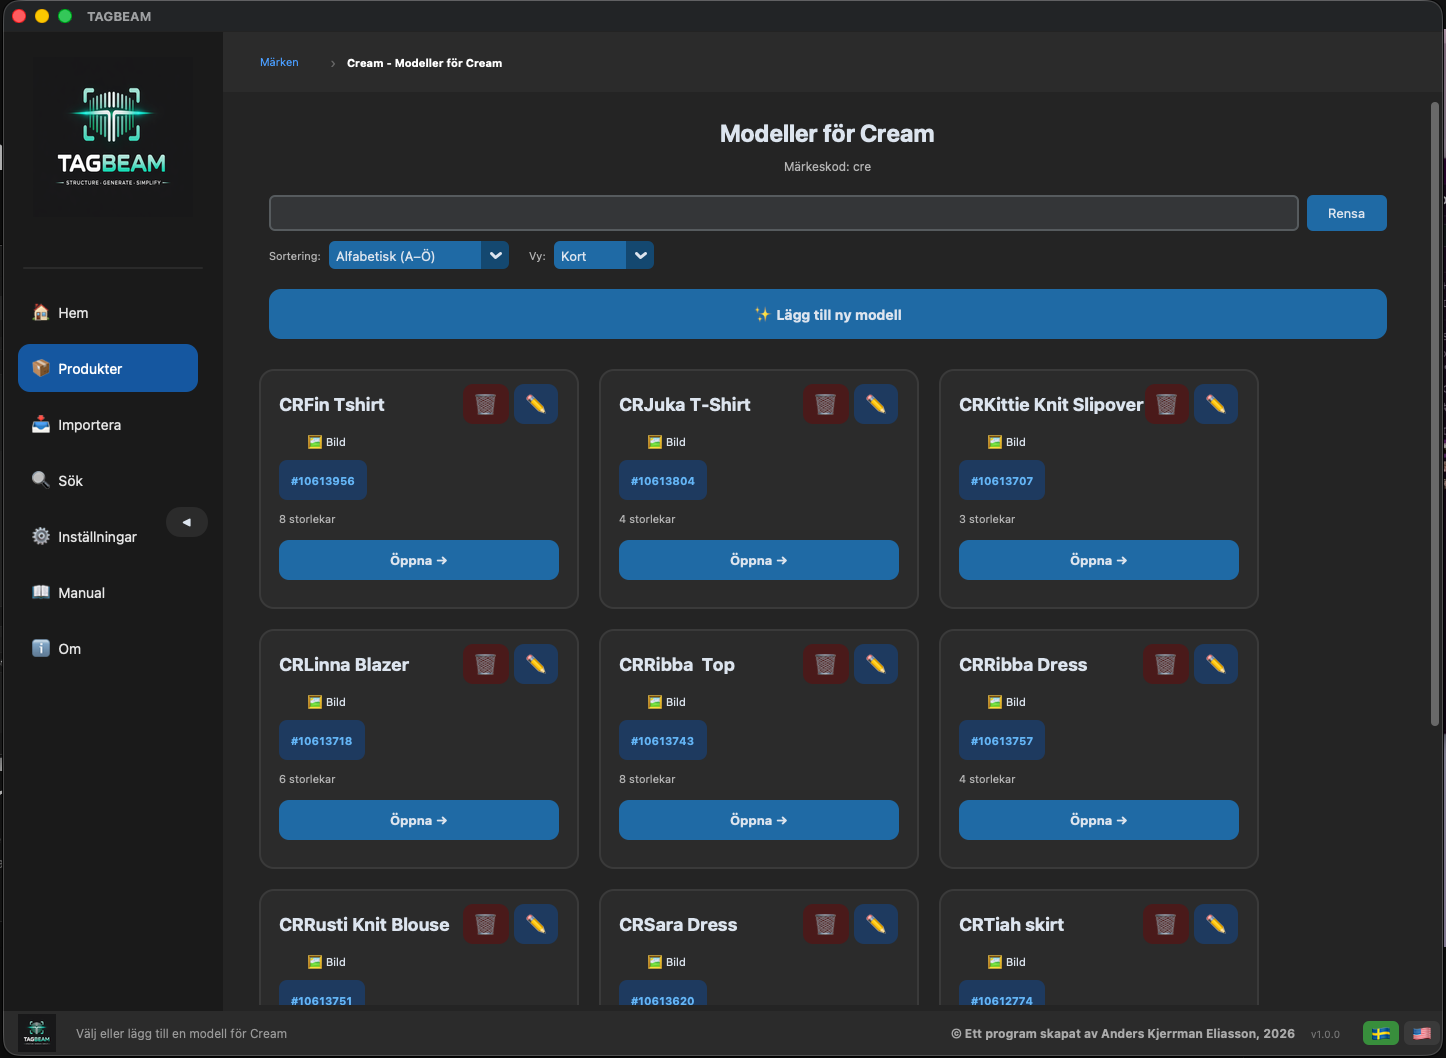Open the Vy Kort dropdown
1446x1058 pixels.
[604, 256]
